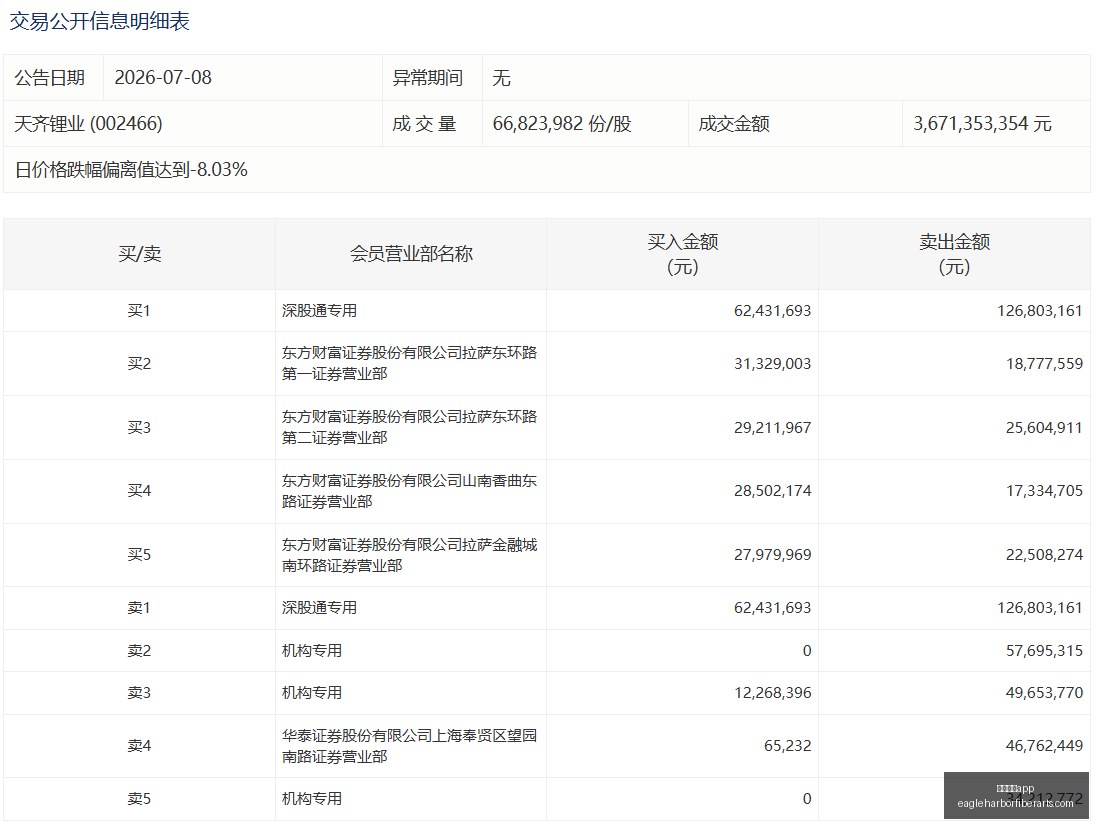The image size is (1100, 830).
Task: Click the 华泰证券上海奉贤区望园南路 broker name
Action: [409, 745]
